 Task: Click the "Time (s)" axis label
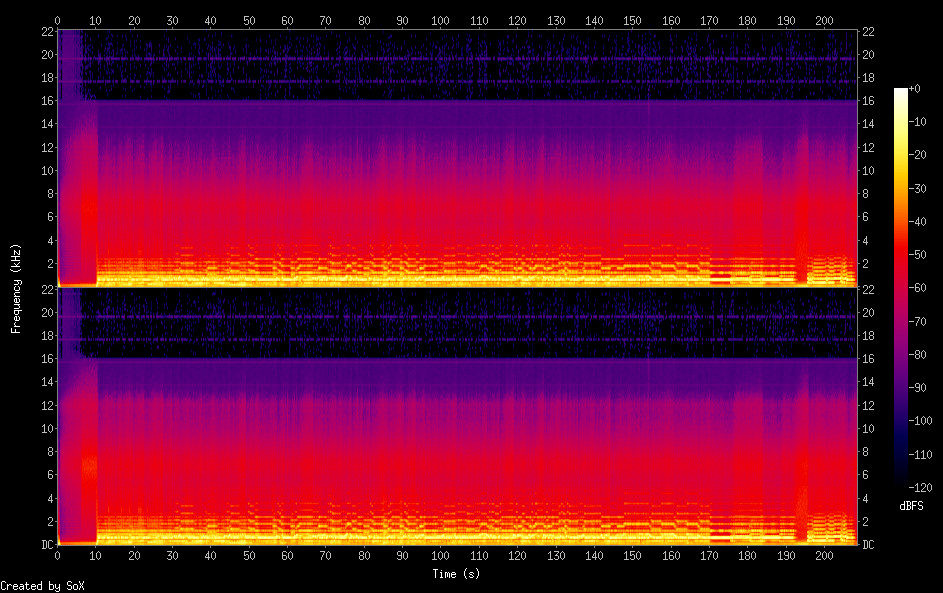click(457, 574)
